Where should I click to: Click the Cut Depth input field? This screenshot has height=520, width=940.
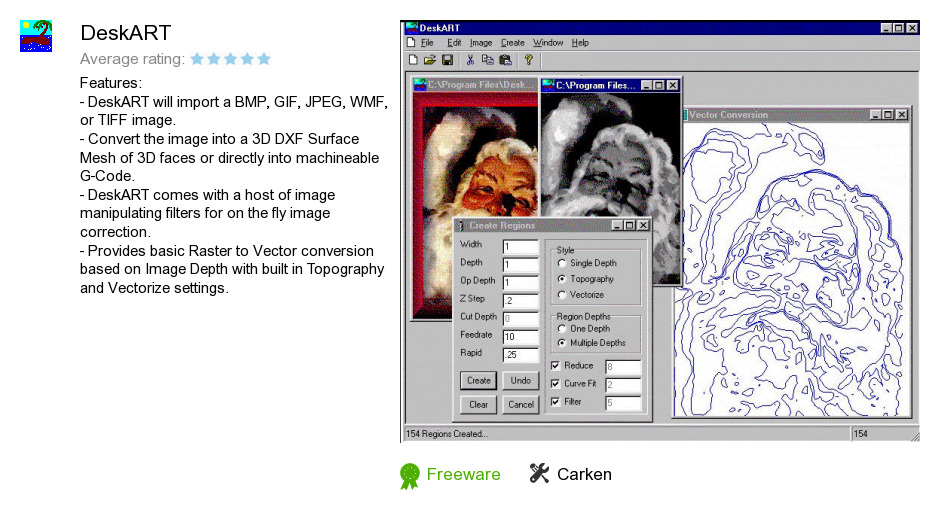pos(520,318)
